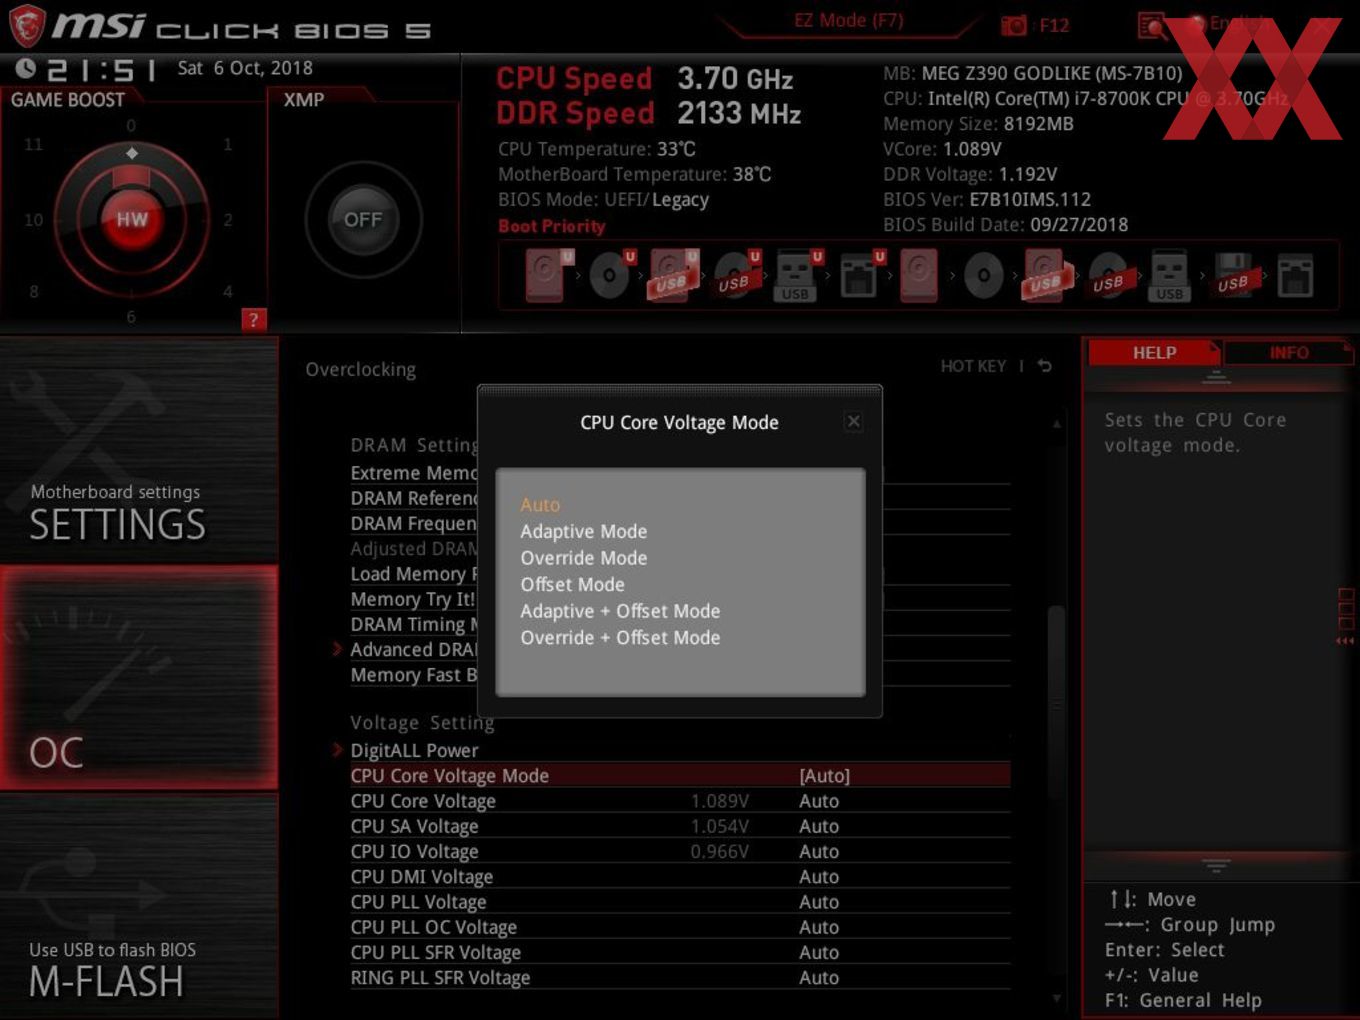Click the Game Boost question mark help icon
This screenshot has width=1360, height=1020.
(254, 320)
